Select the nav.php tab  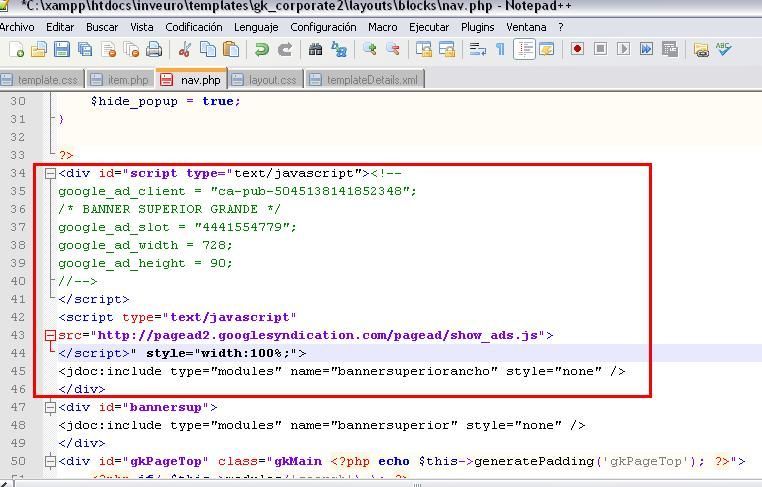coord(191,79)
